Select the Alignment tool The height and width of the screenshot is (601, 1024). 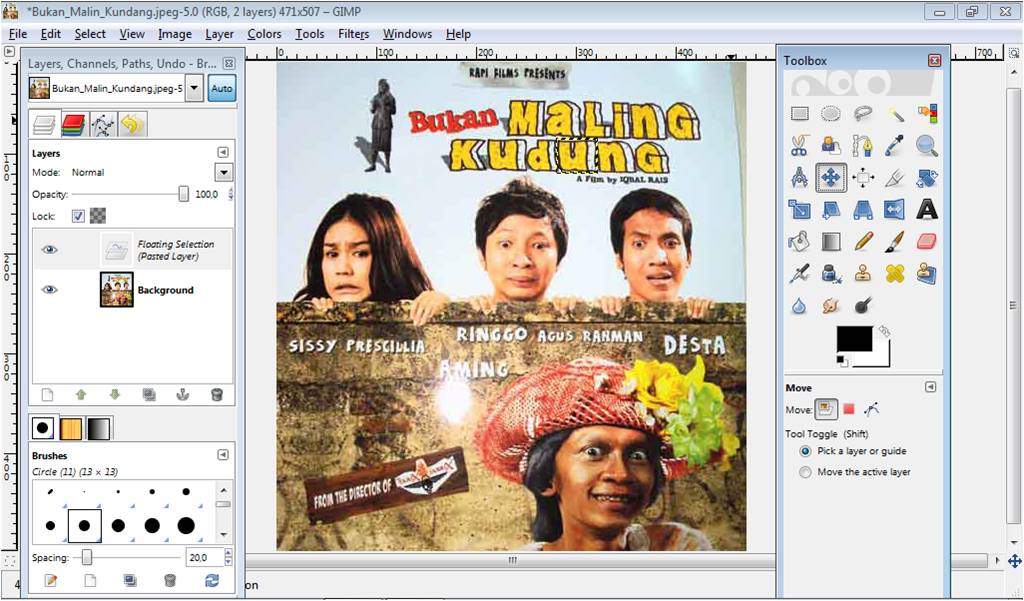point(863,178)
